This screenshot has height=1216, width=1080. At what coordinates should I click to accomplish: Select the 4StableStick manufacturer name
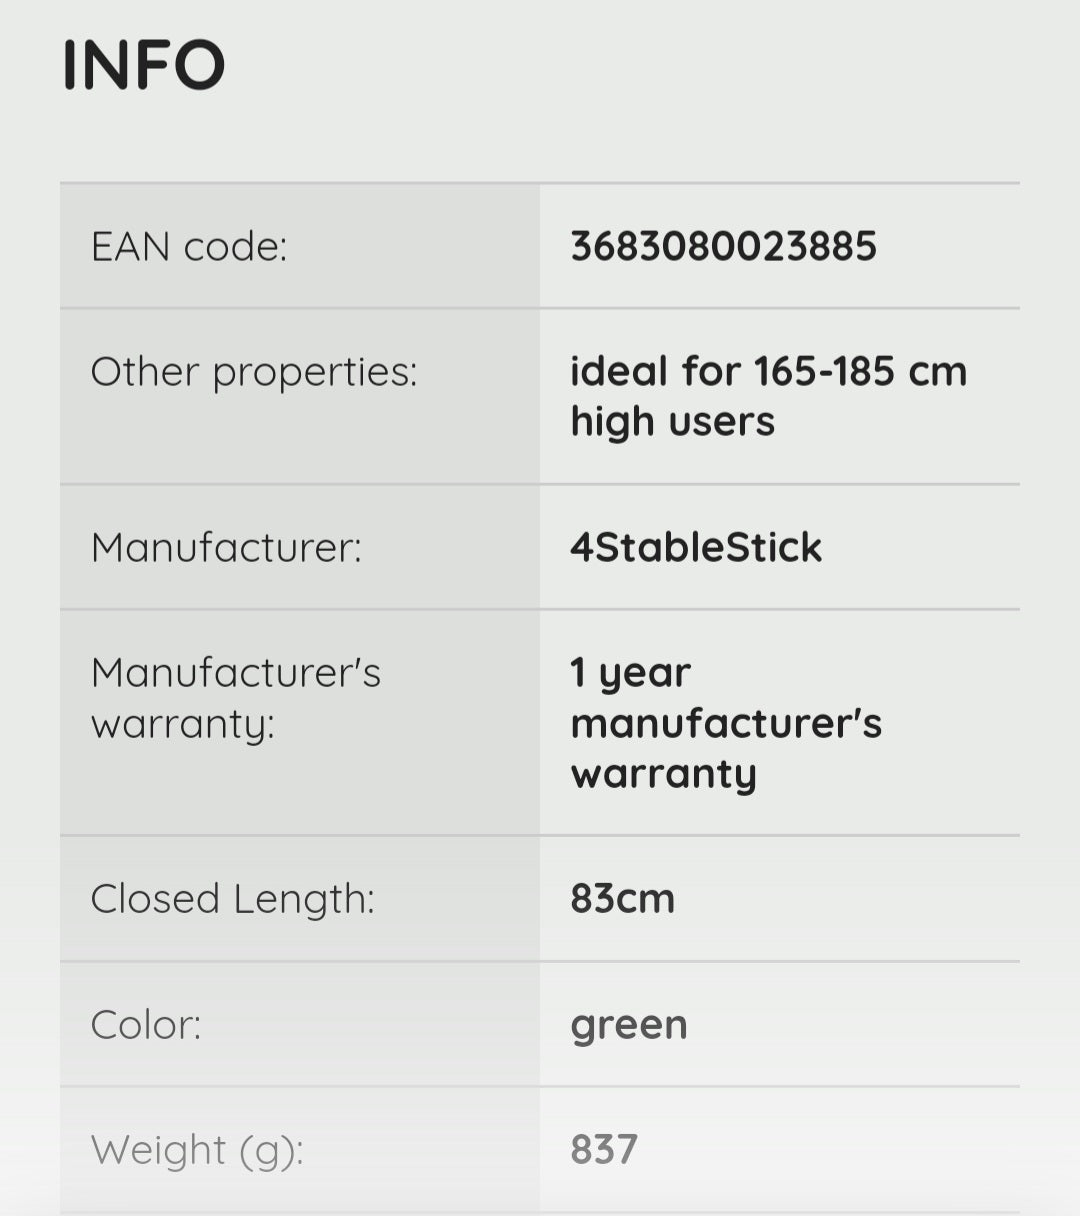(x=696, y=548)
